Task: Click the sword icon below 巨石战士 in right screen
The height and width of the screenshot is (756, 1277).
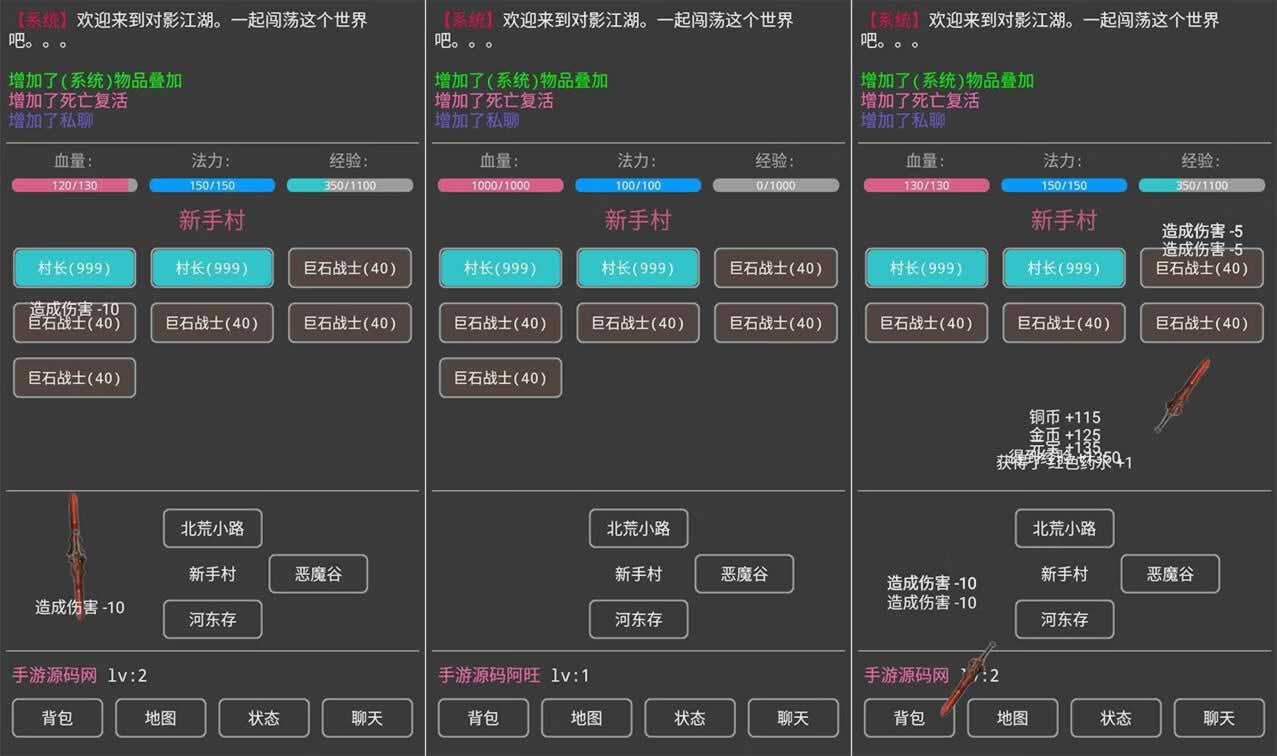Action: pyautogui.click(x=1182, y=396)
